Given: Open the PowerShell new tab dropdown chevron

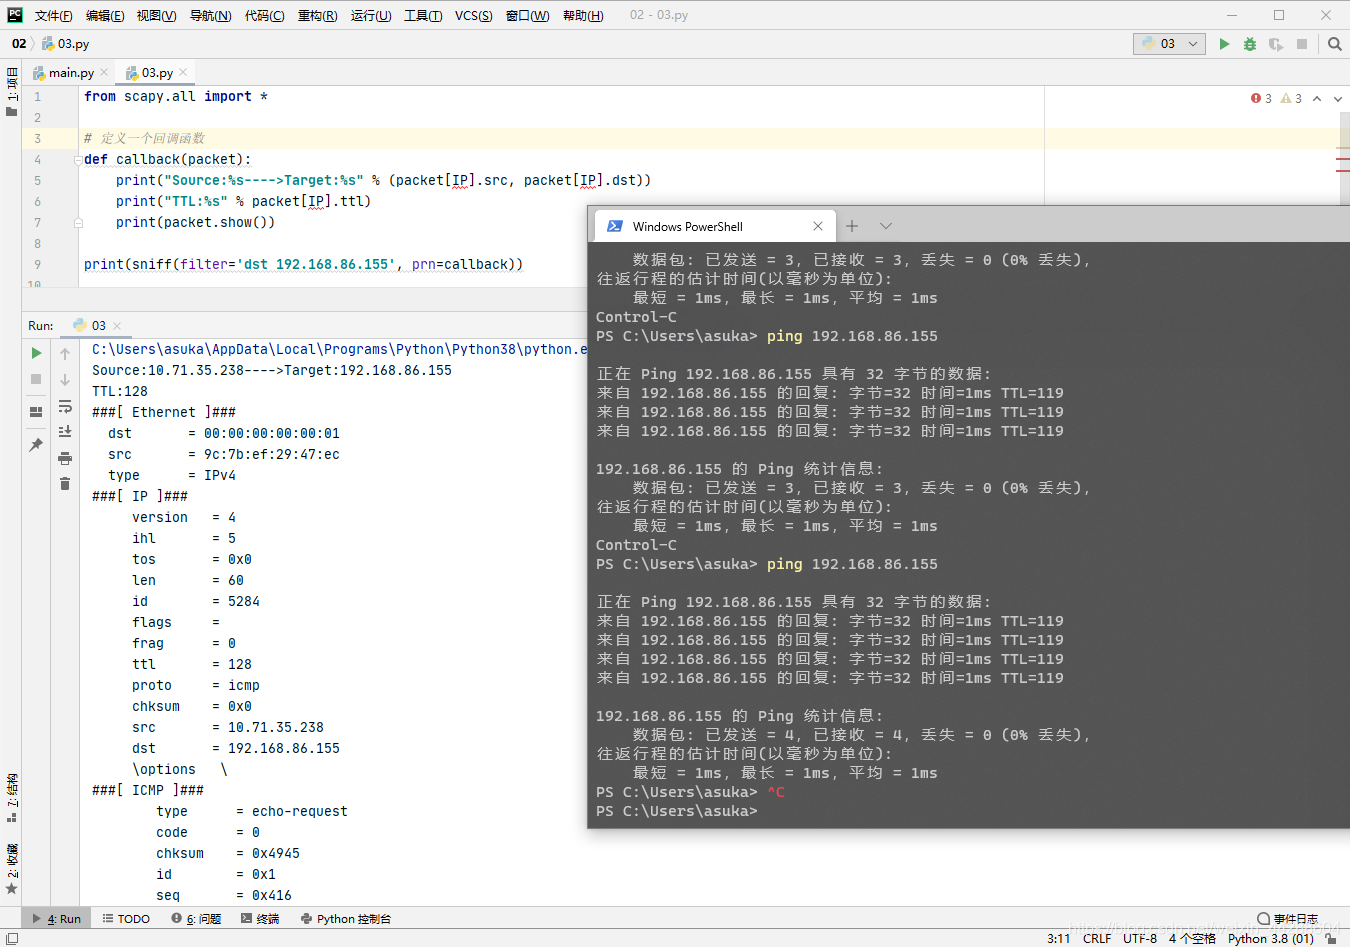Looking at the screenshot, I should click(885, 226).
